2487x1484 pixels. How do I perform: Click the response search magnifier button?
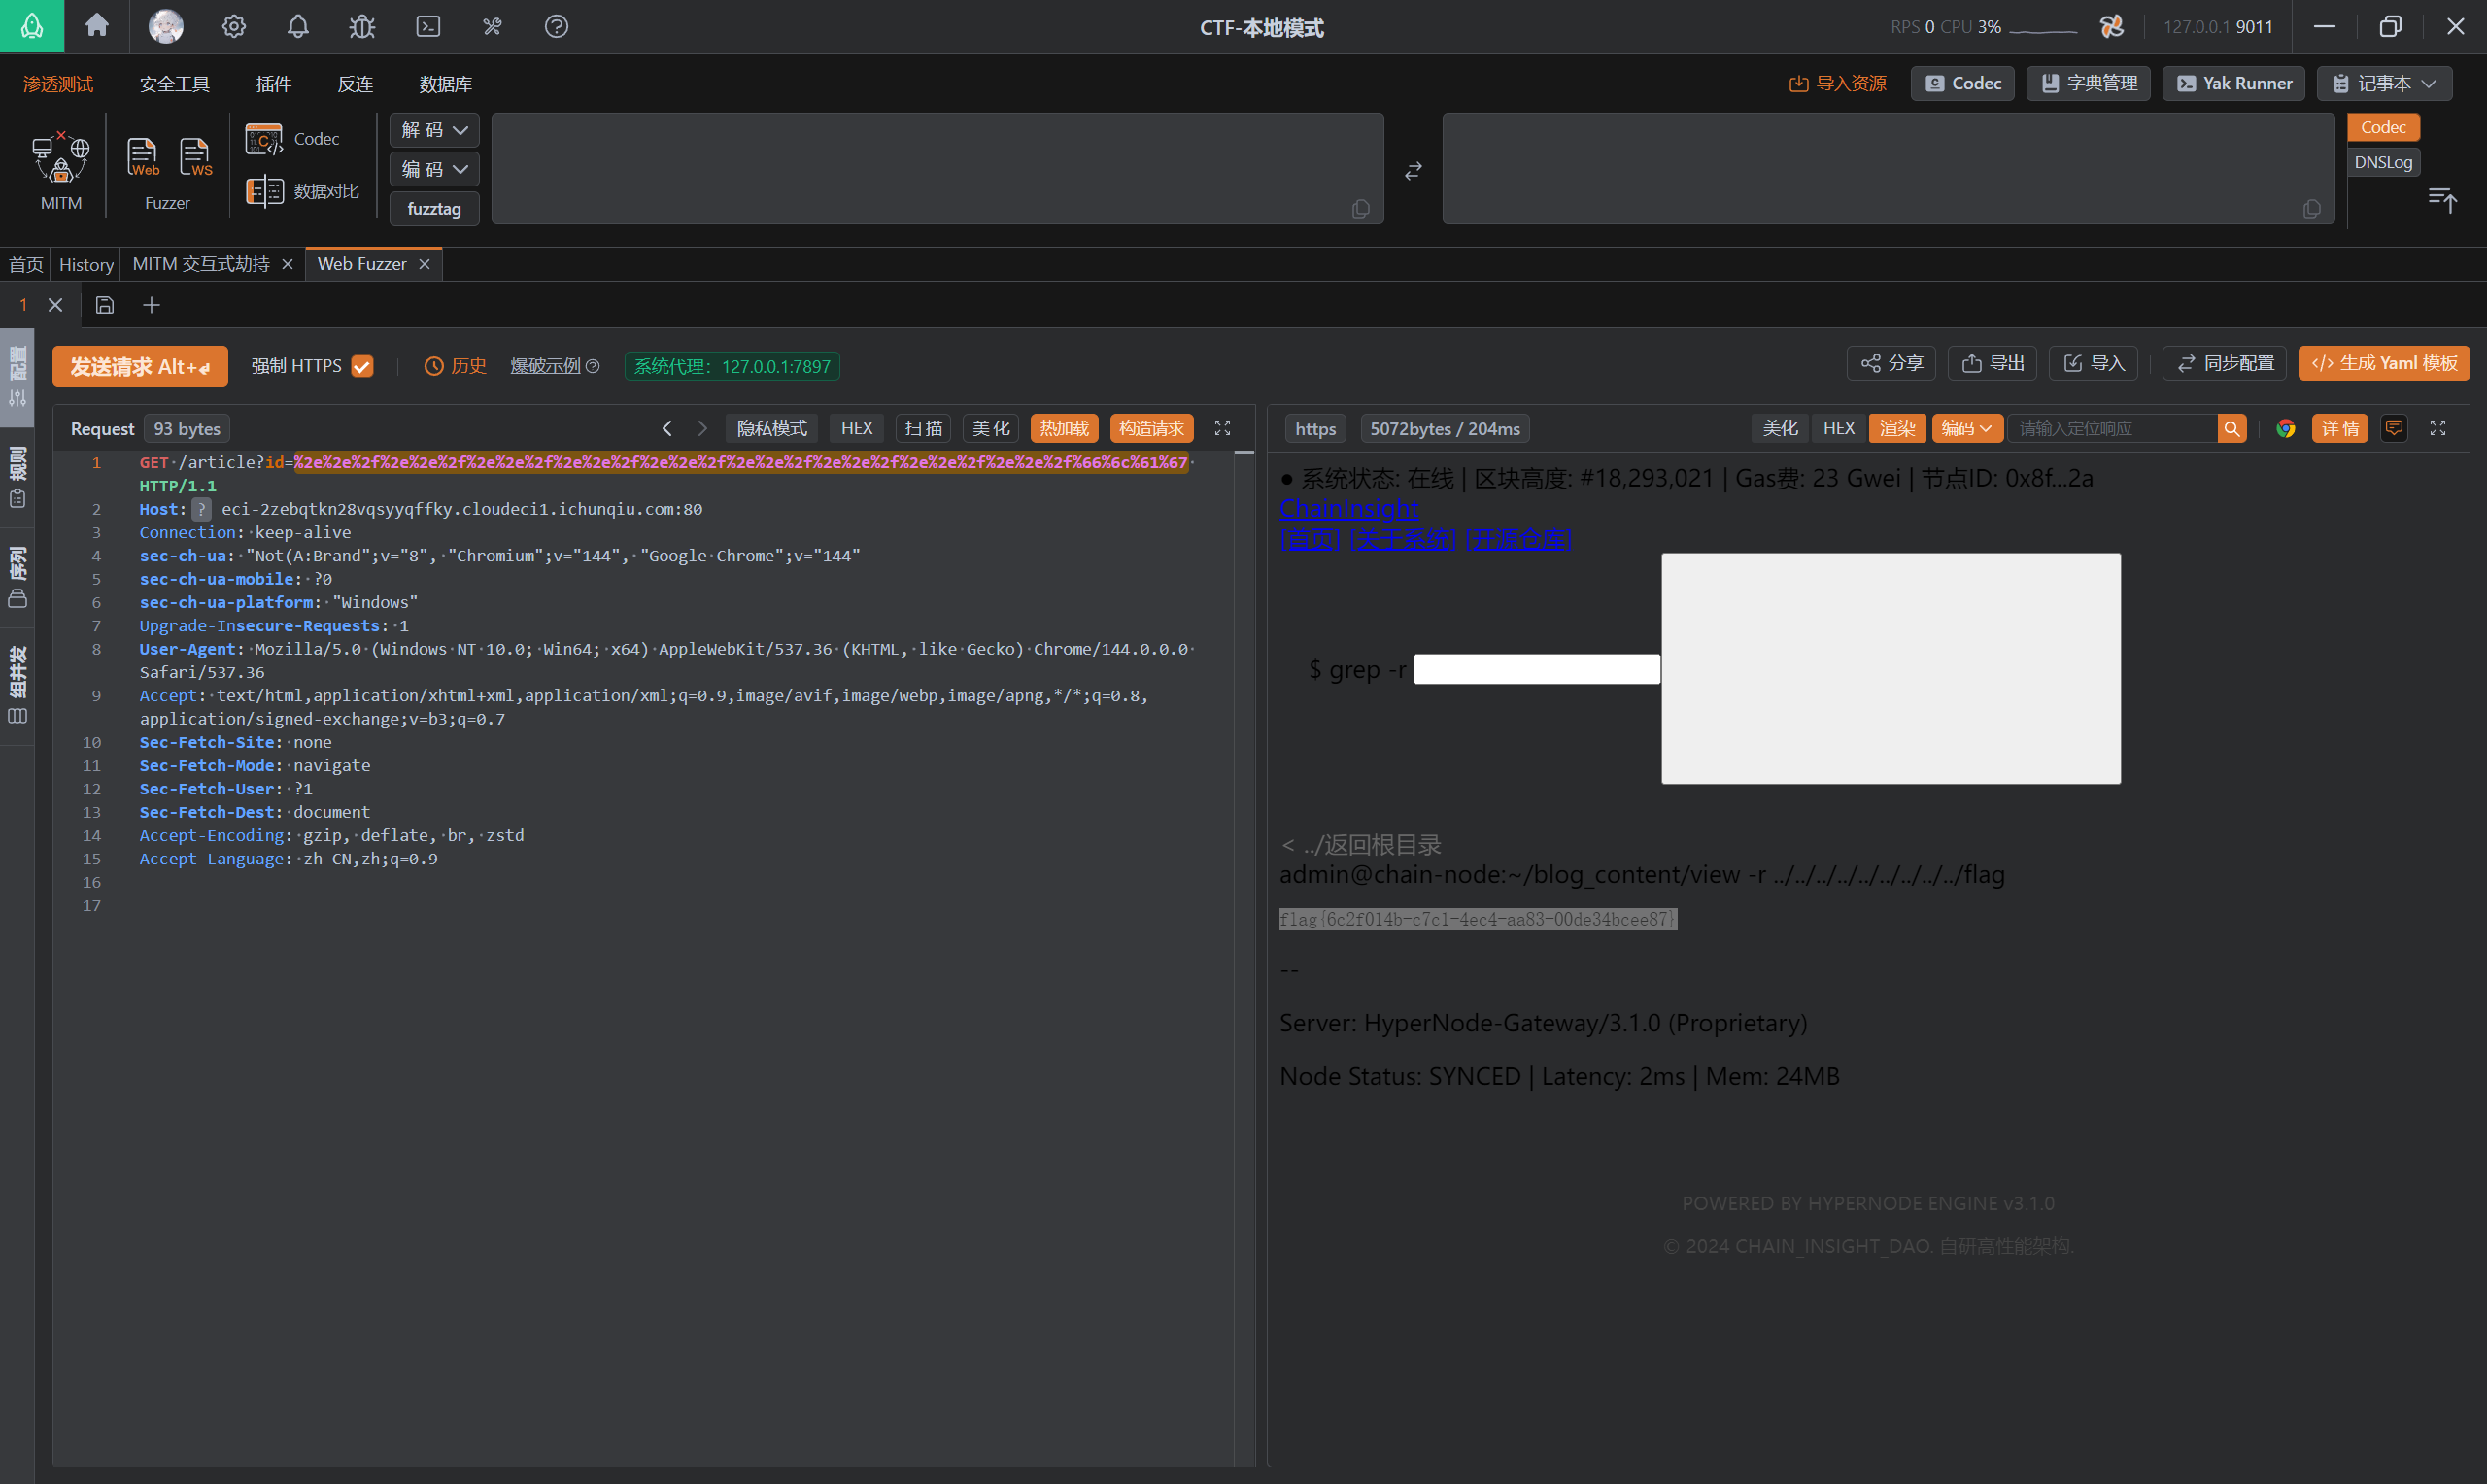point(2232,428)
